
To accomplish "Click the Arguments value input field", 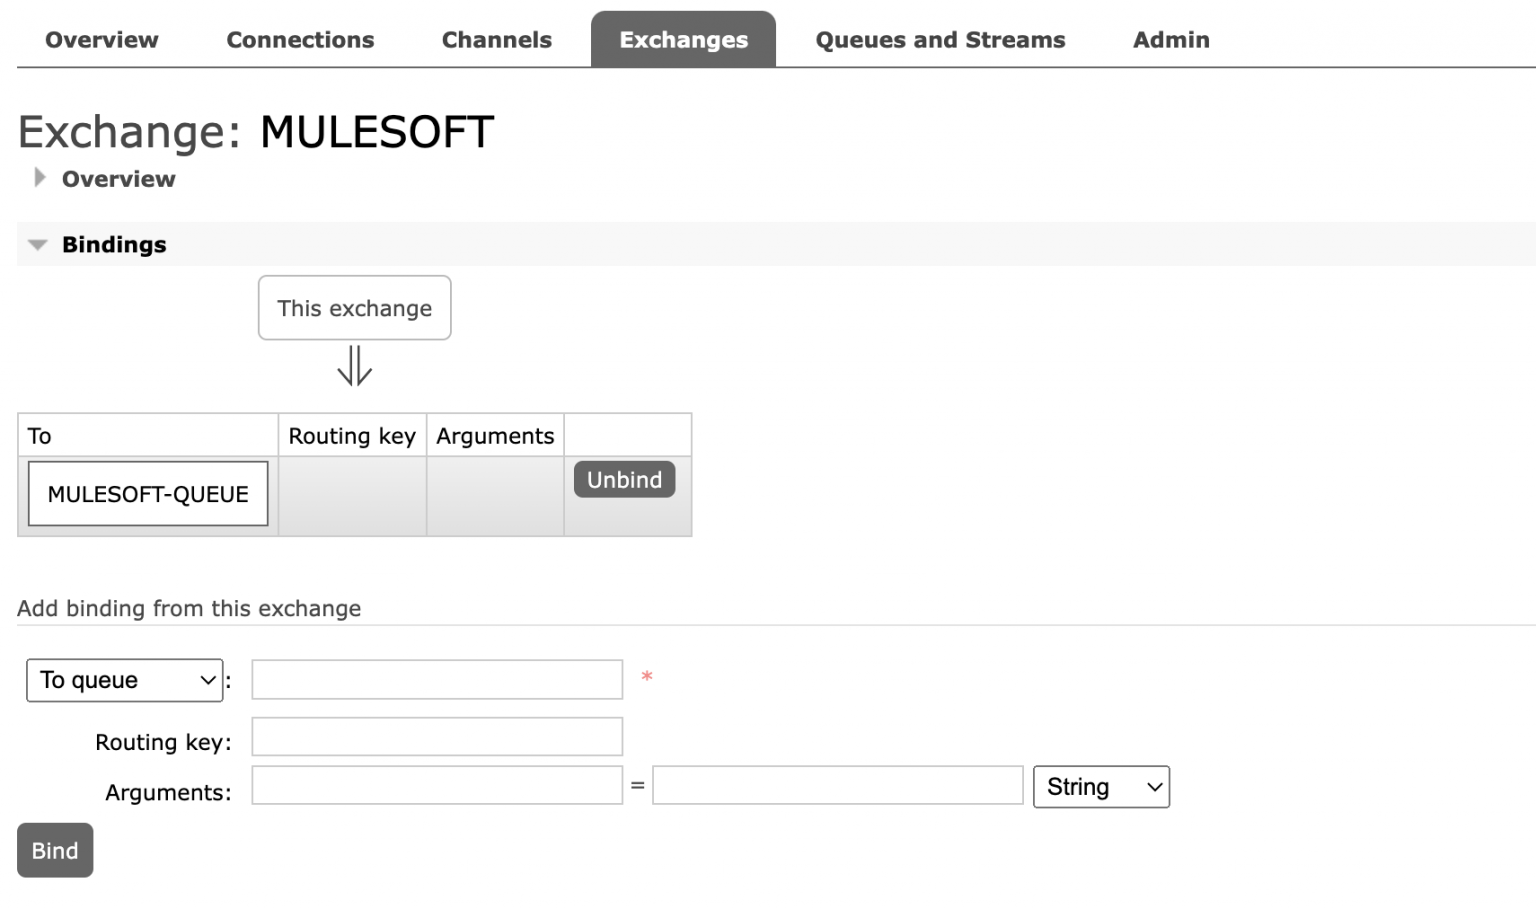I will click(837, 785).
